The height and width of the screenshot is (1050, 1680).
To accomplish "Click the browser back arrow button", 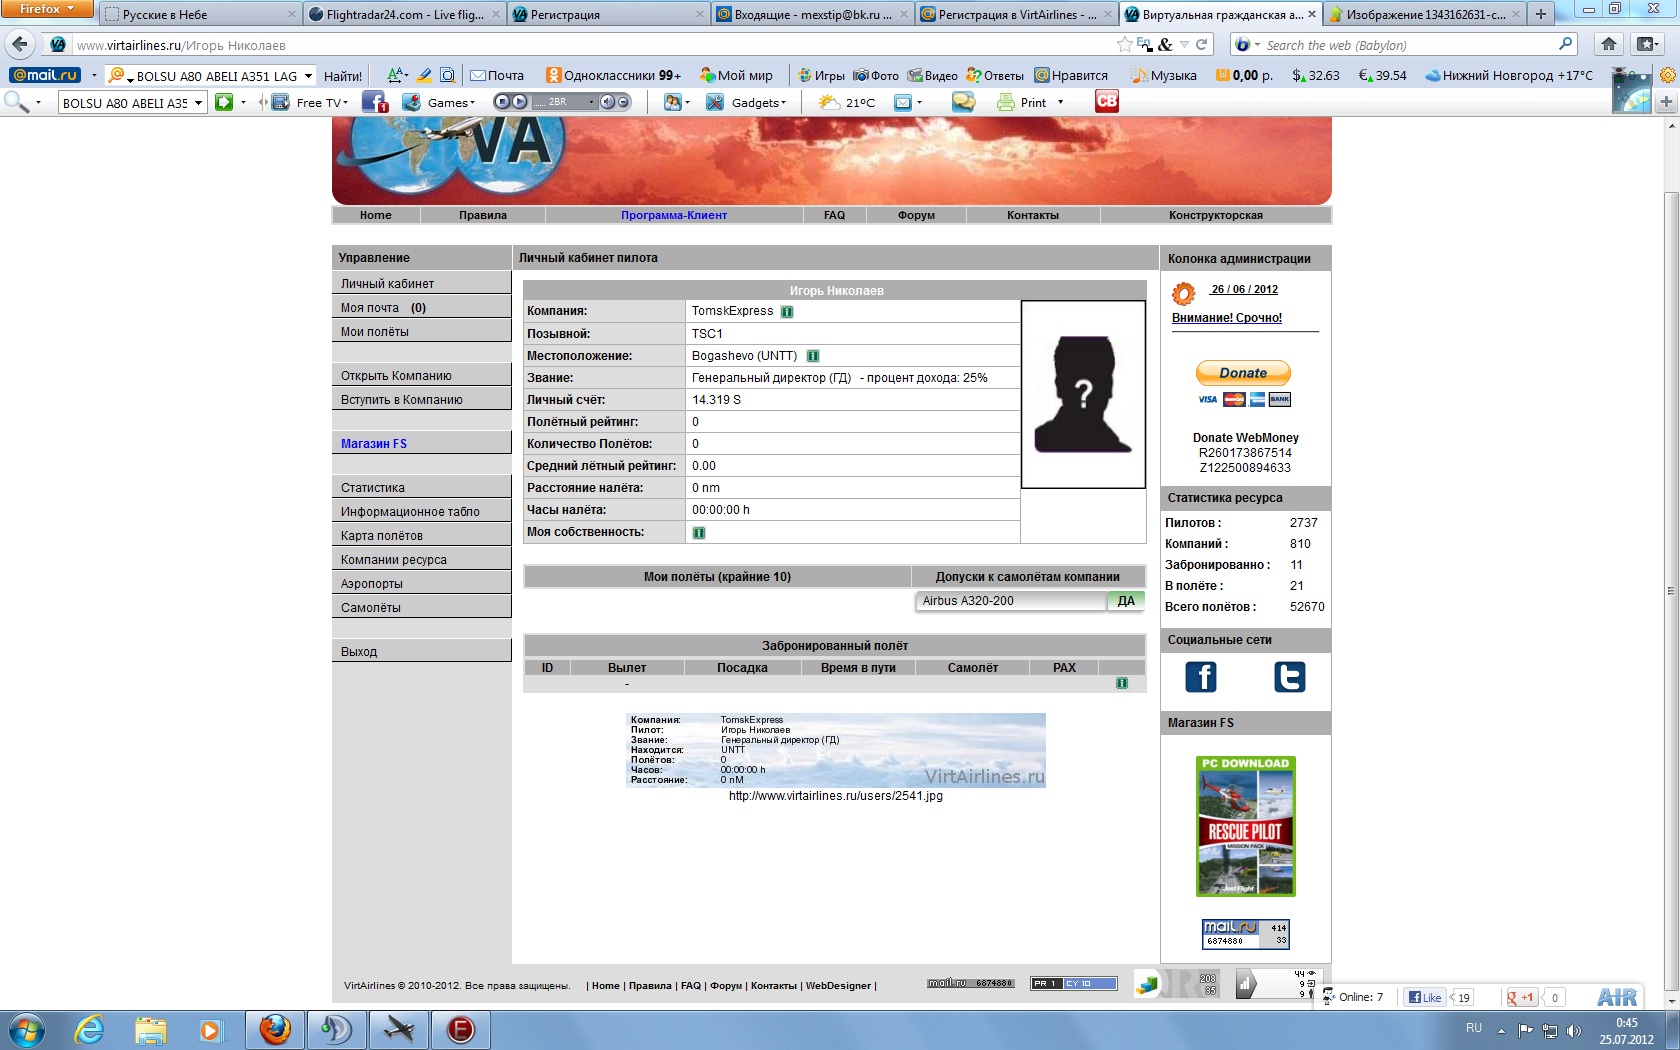I will click(x=20, y=44).
